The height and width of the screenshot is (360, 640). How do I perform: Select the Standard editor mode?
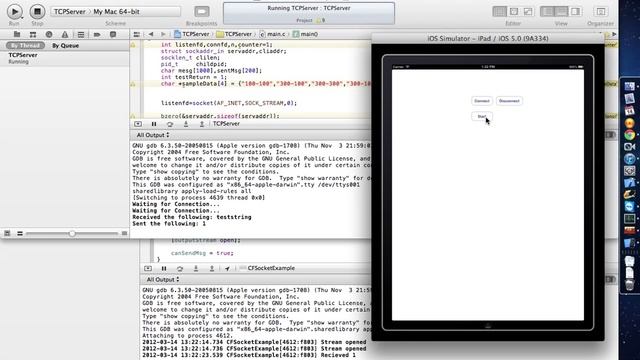499,11
